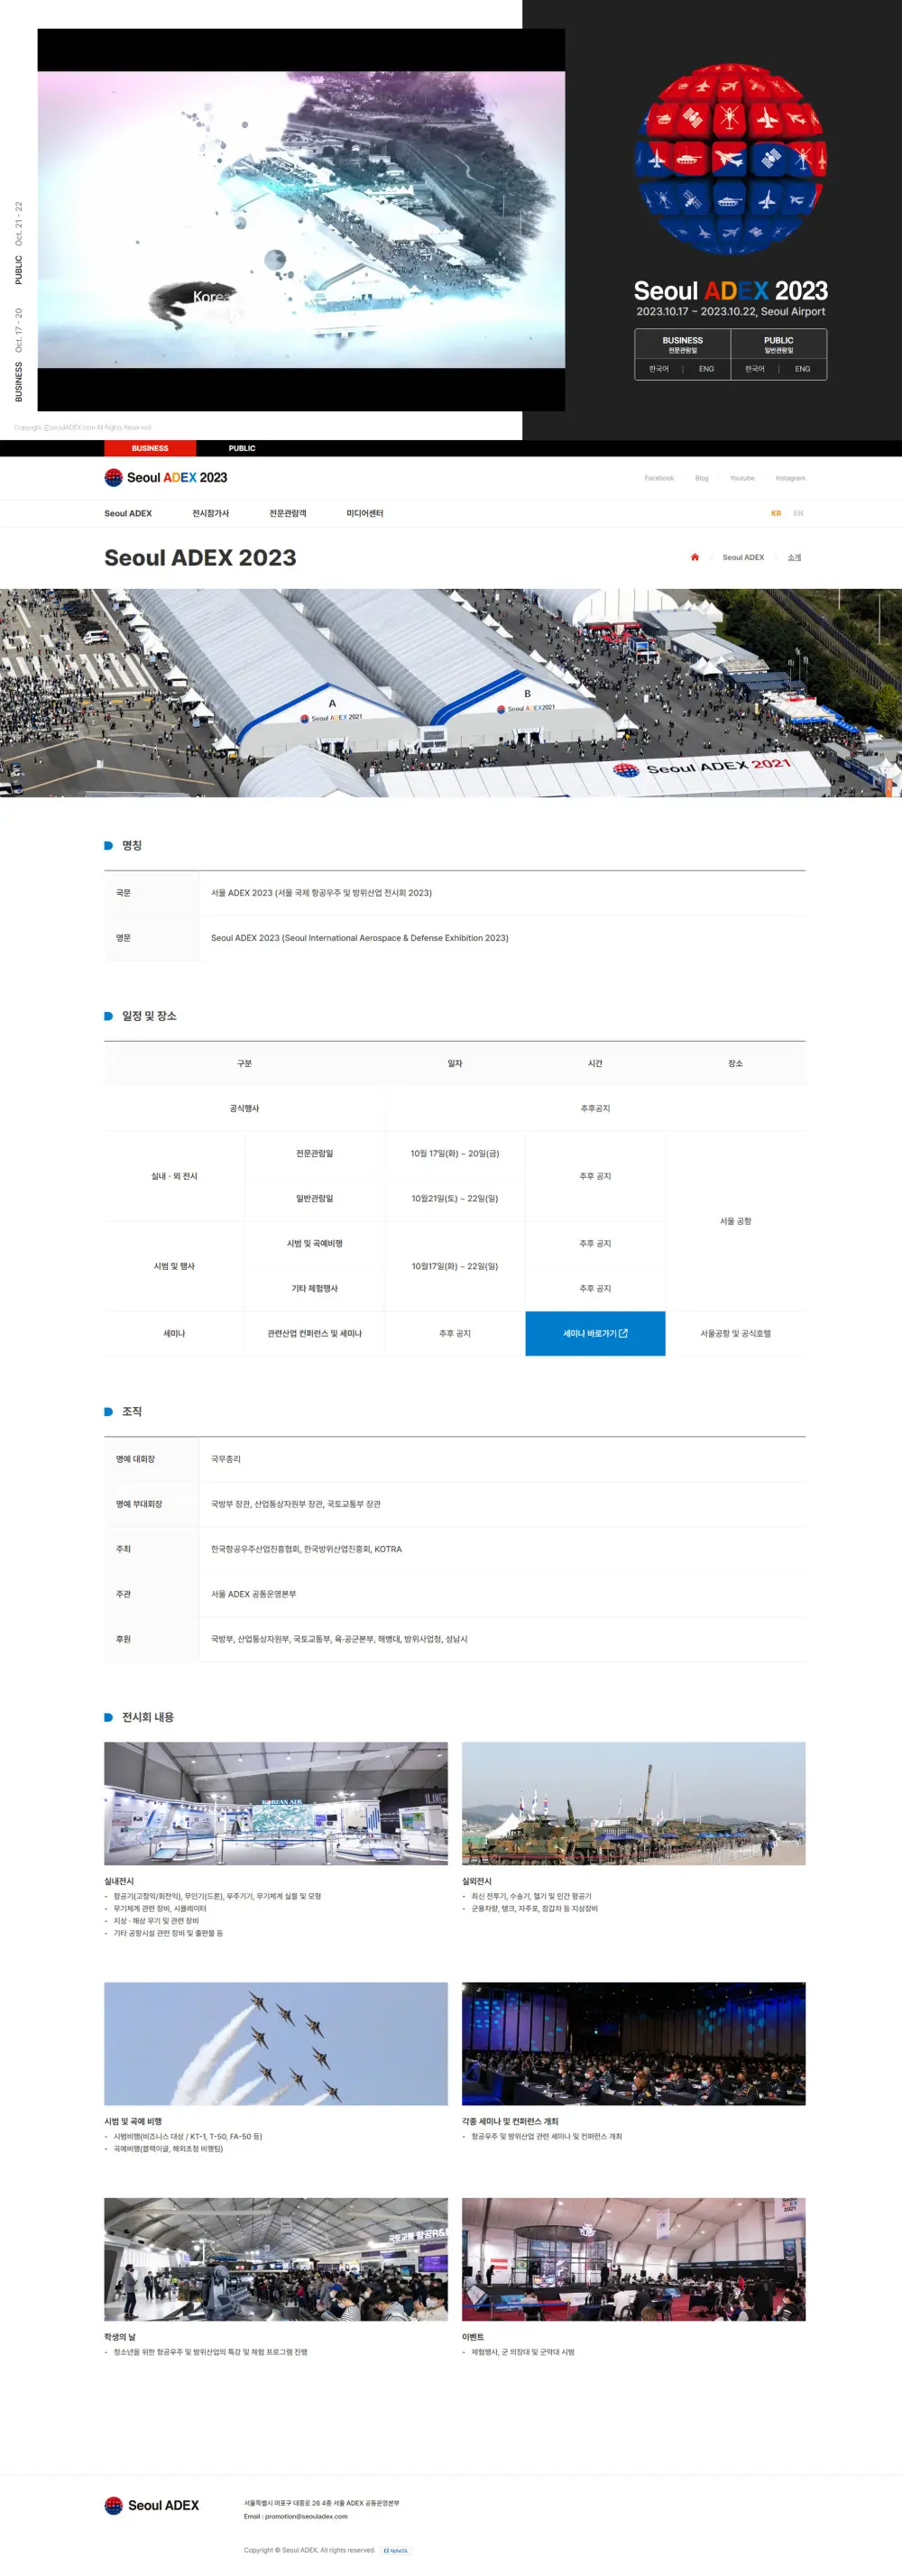
Task: Switch the language to EN
Action: 798,513
